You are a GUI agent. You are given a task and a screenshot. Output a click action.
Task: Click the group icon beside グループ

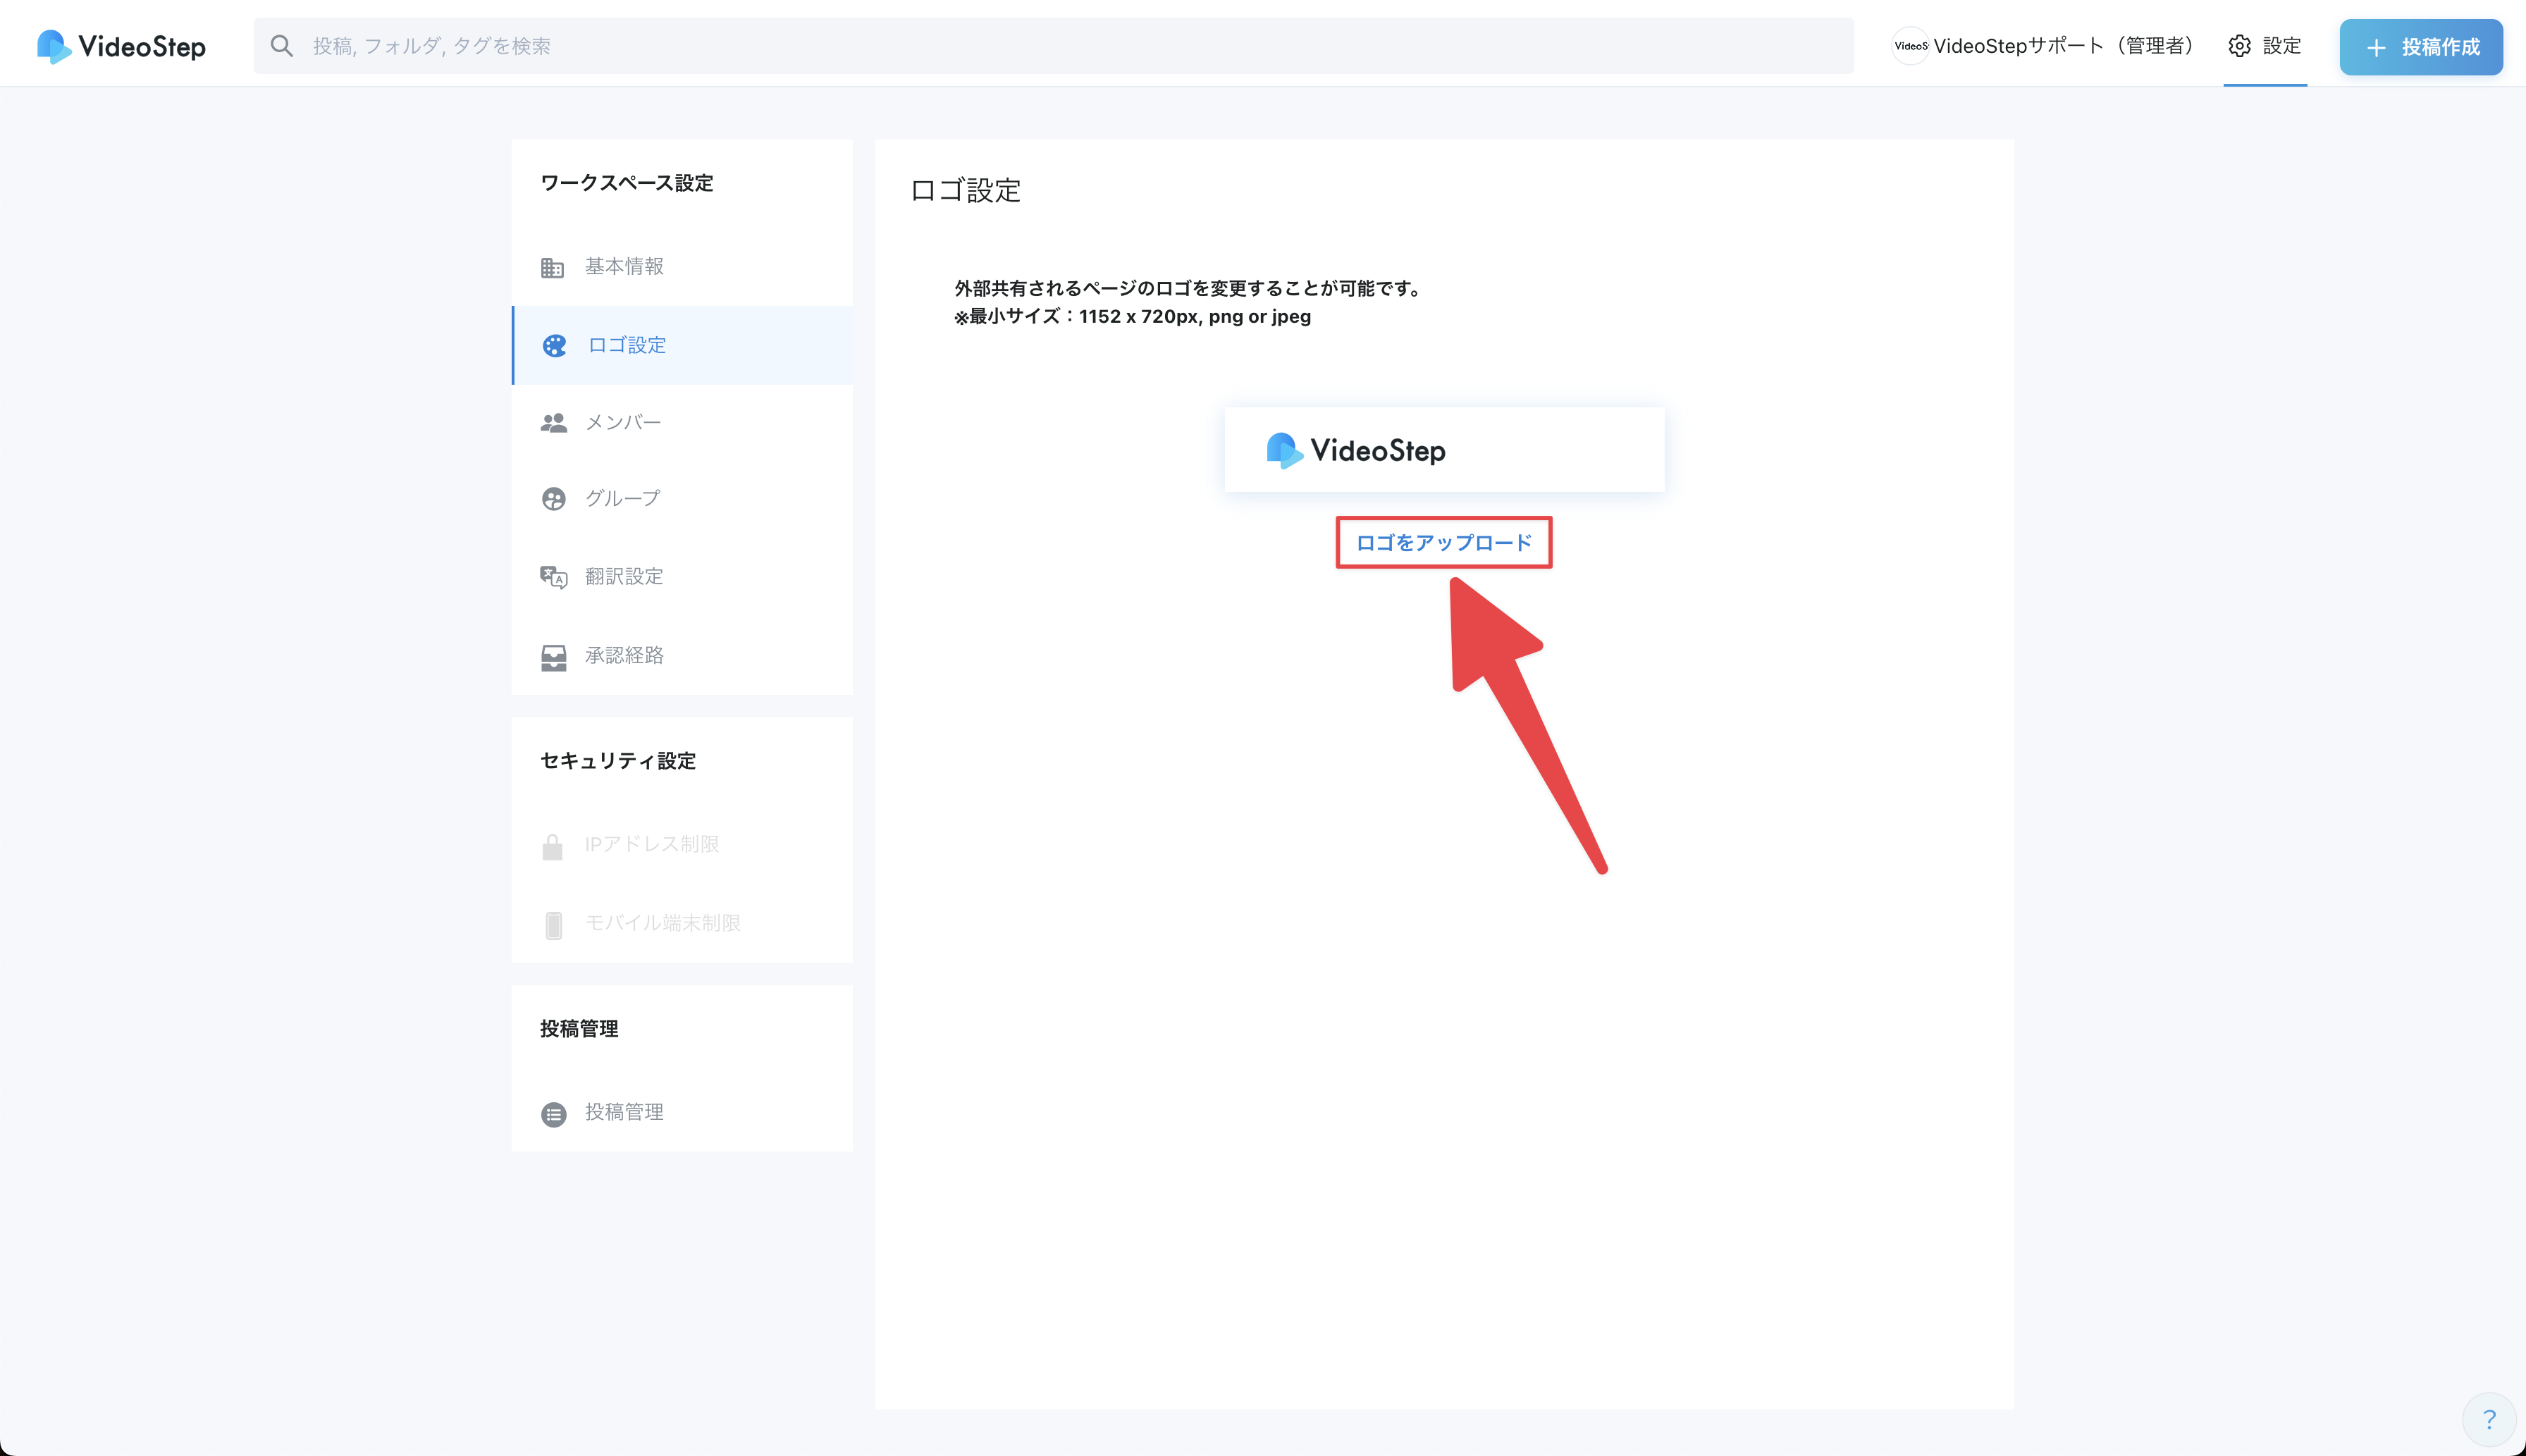[553, 499]
